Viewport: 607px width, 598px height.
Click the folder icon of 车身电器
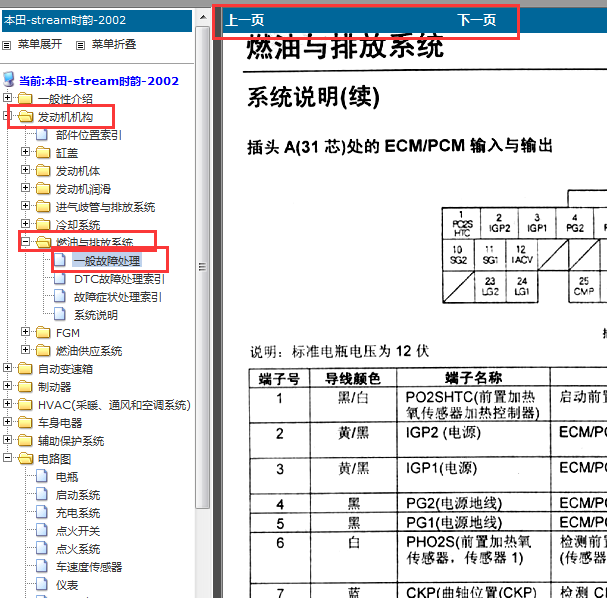coord(25,422)
